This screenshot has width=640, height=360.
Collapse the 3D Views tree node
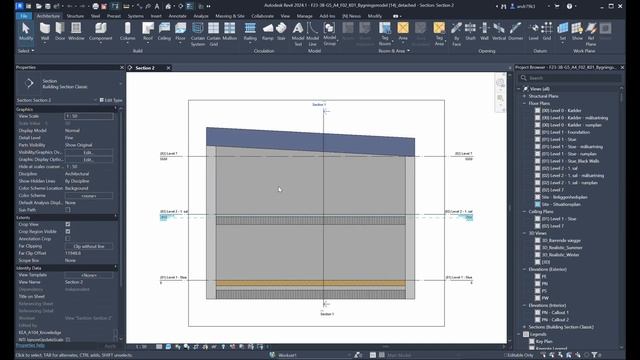(524, 233)
